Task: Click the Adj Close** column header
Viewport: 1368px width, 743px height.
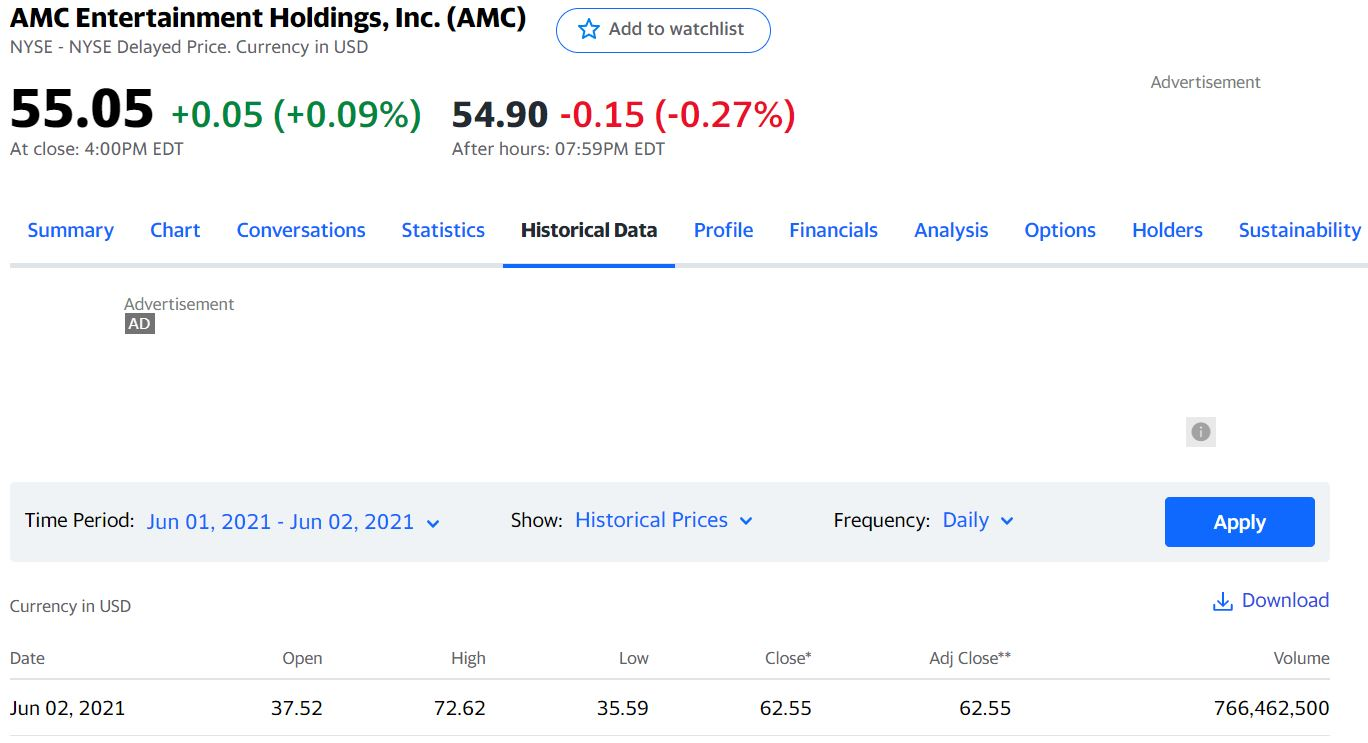Action: click(970, 658)
